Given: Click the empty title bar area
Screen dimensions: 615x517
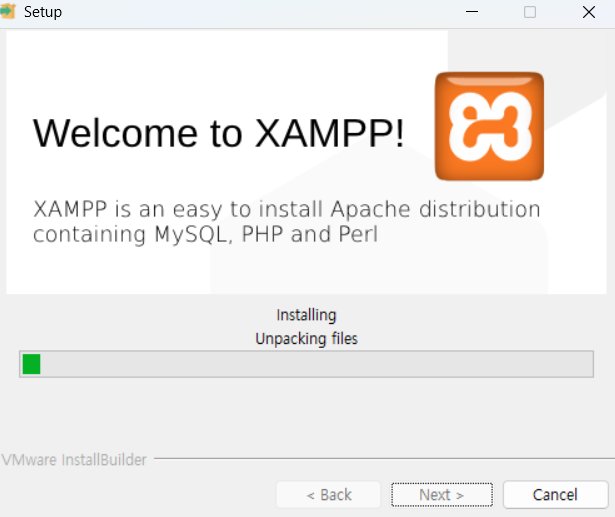Looking at the screenshot, I should tap(259, 12).
